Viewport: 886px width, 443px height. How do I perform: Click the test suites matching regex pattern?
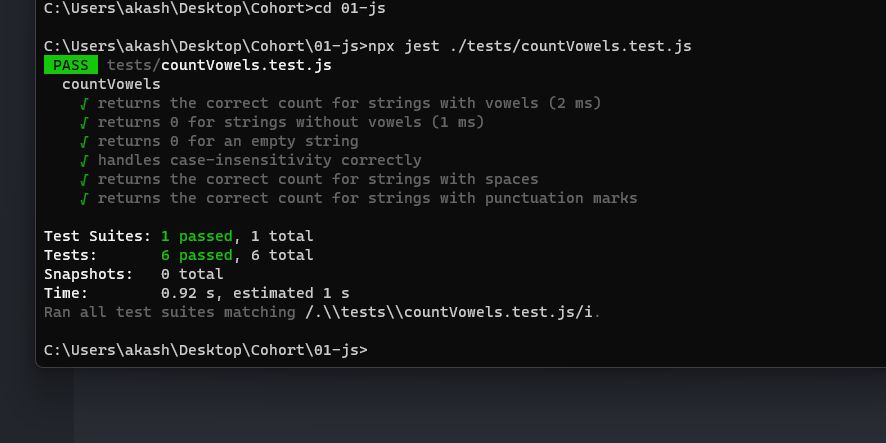449,312
